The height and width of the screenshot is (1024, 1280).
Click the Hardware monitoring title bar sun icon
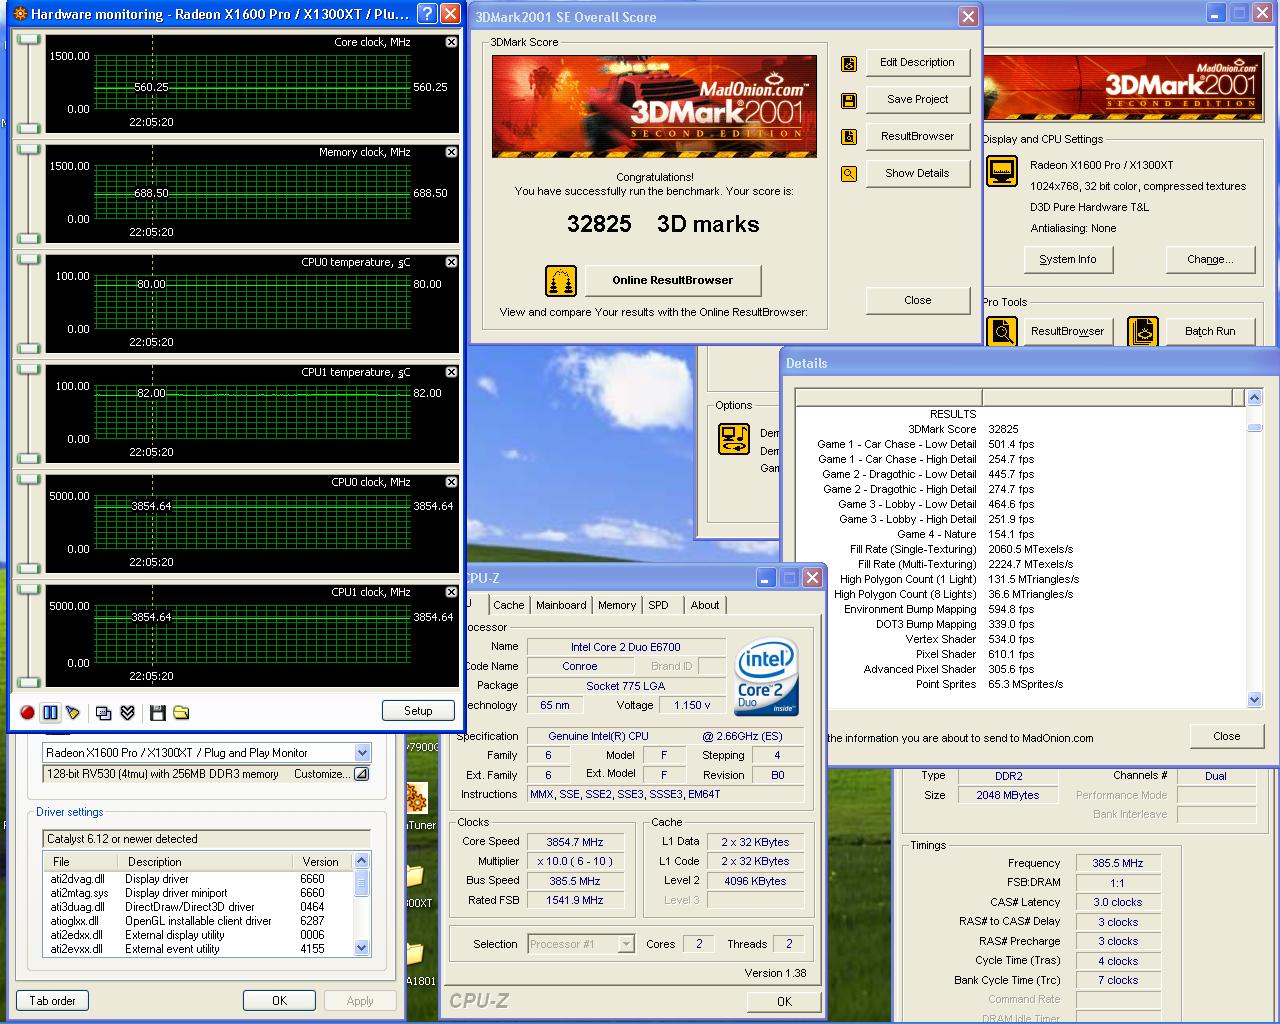pos(20,14)
